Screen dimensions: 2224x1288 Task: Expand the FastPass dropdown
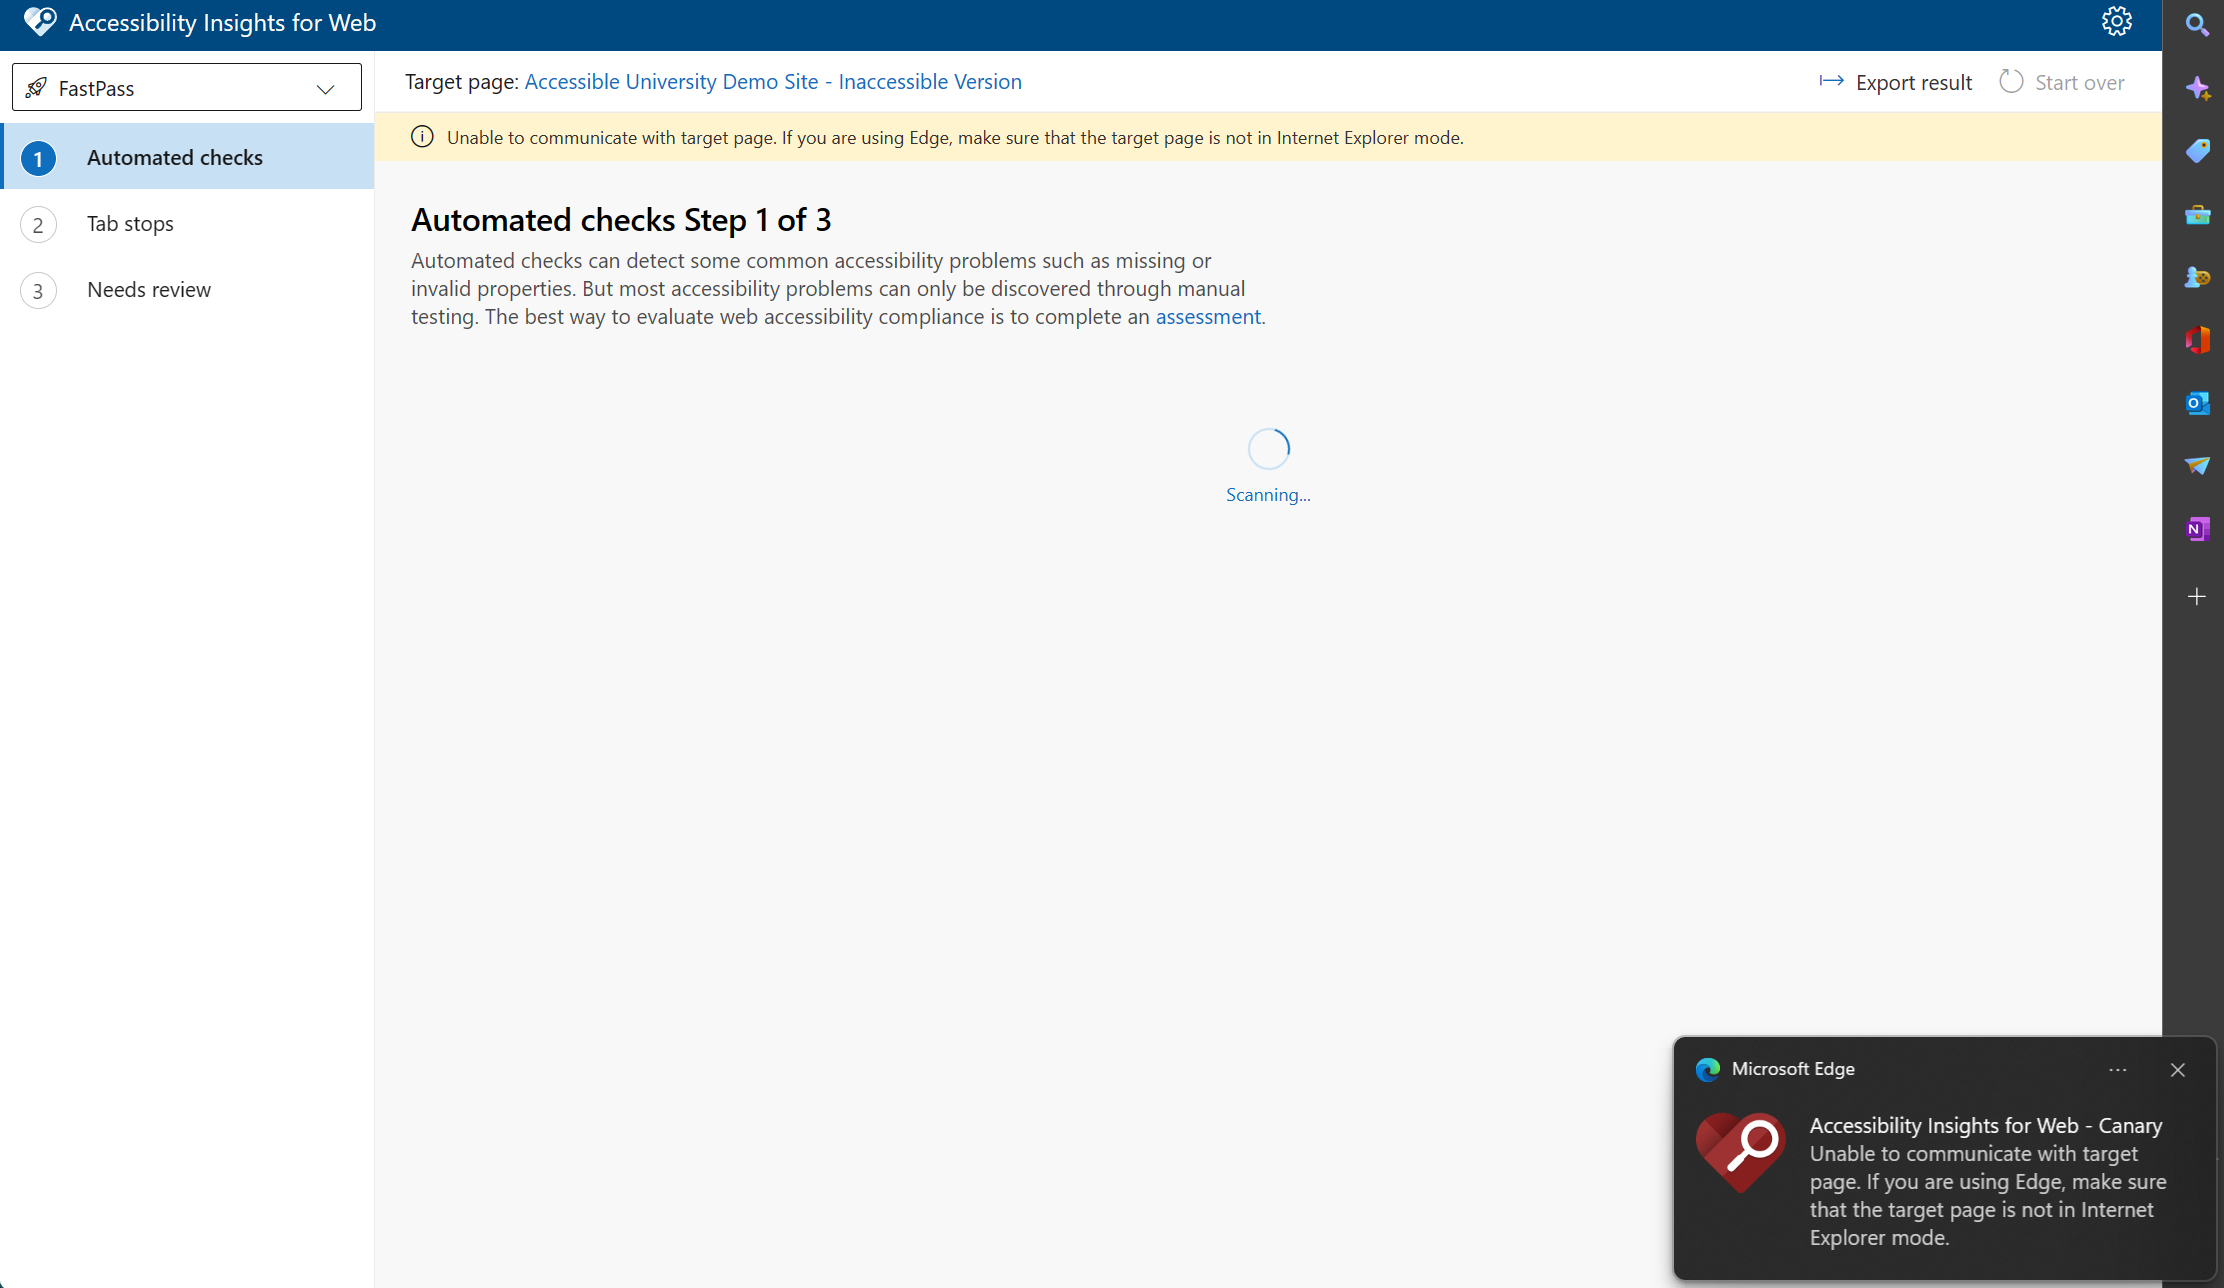click(x=187, y=88)
